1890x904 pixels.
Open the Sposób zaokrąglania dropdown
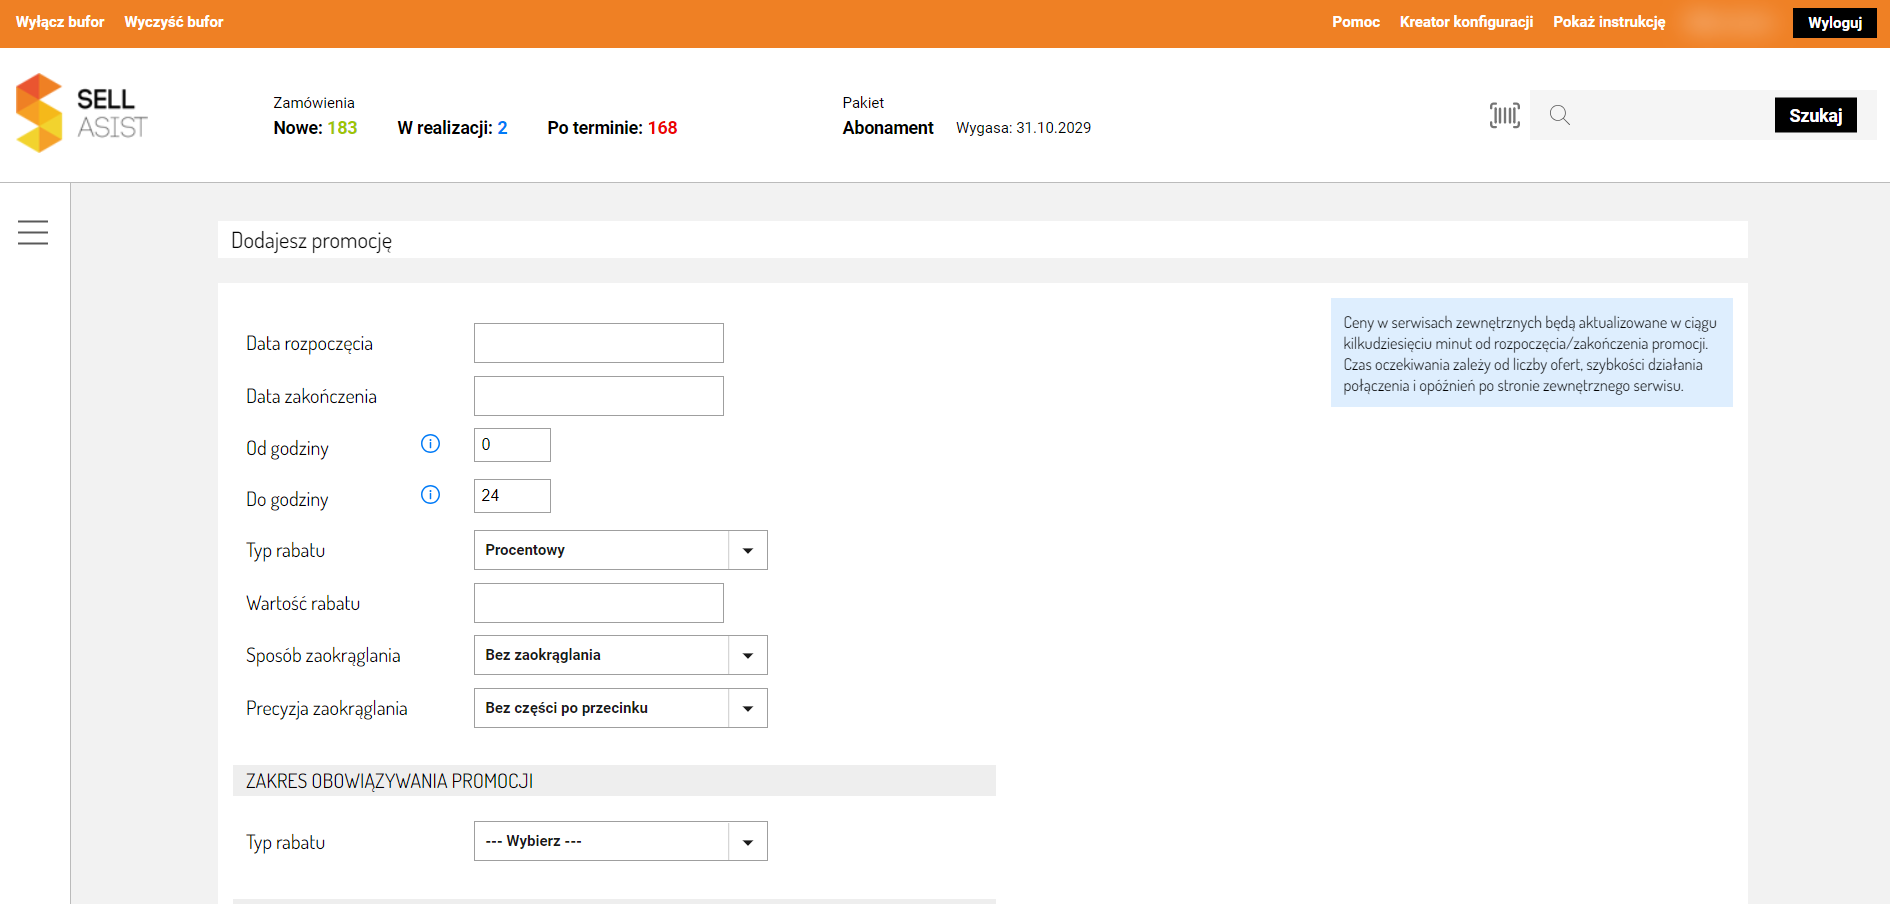pyautogui.click(x=620, y=655)
